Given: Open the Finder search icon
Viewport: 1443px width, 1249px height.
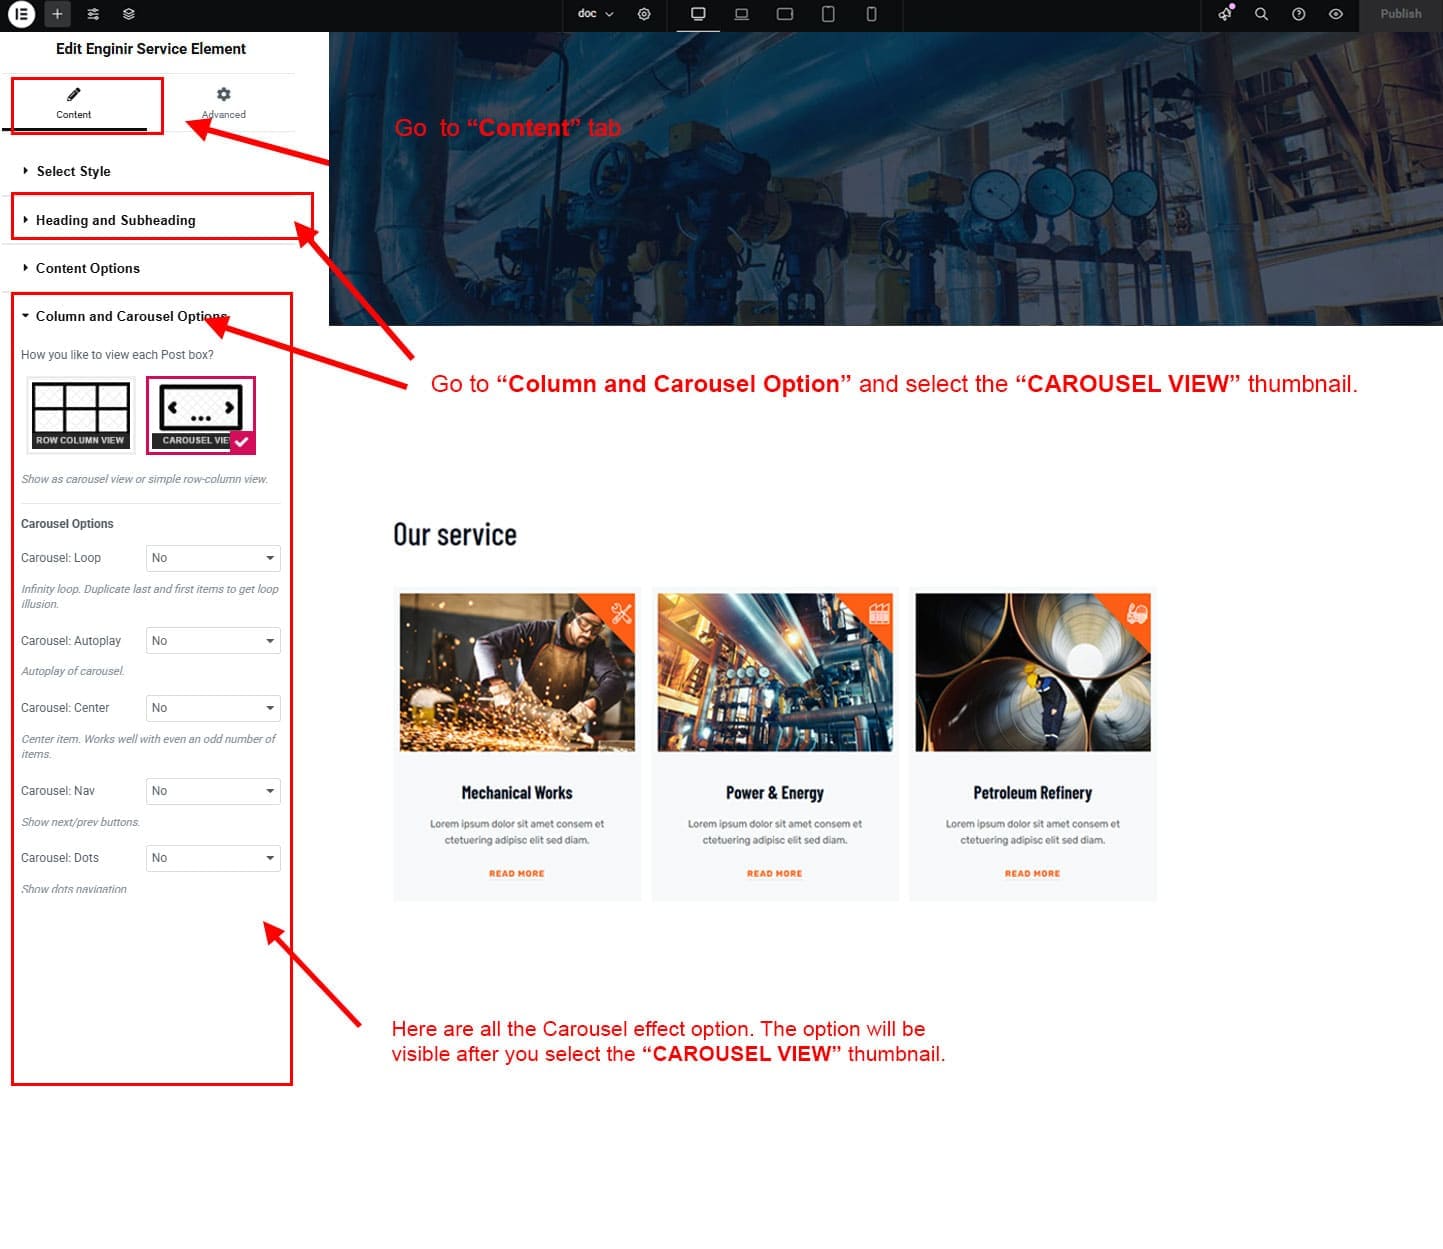Looking at the screenshot, I should 1261,14.
